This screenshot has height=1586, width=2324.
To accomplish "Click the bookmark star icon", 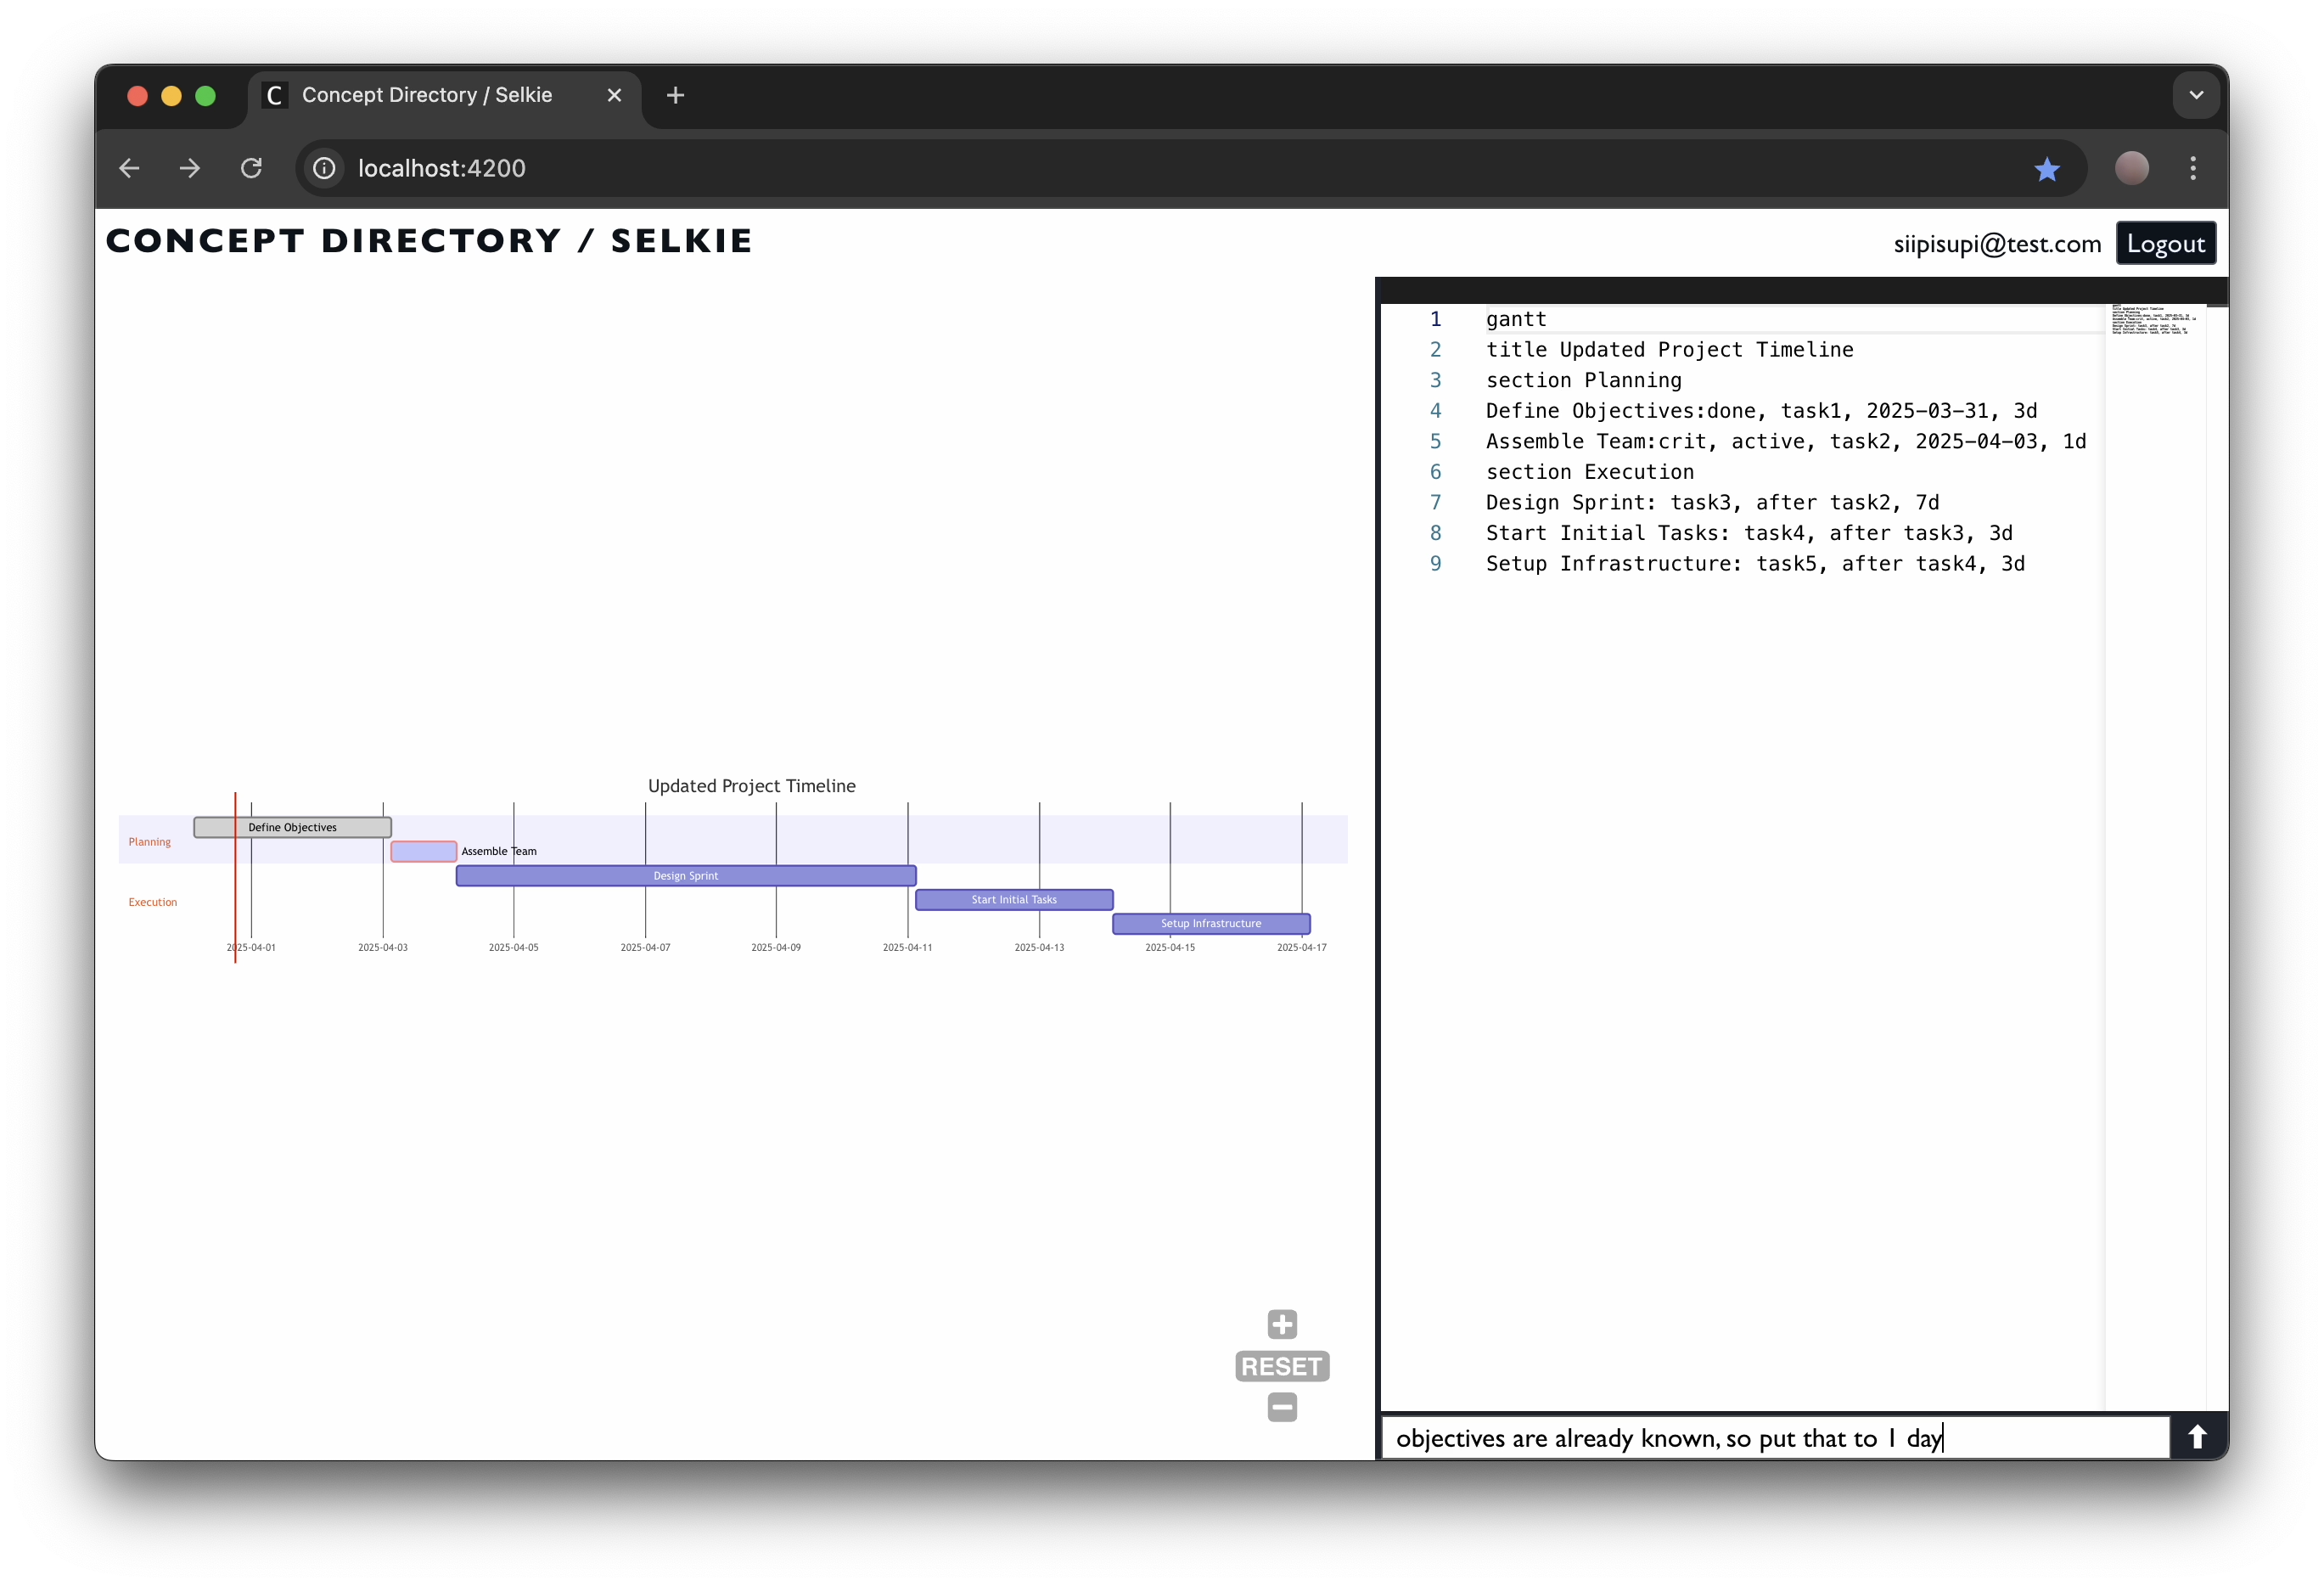I will click(x=2047, y=169).
